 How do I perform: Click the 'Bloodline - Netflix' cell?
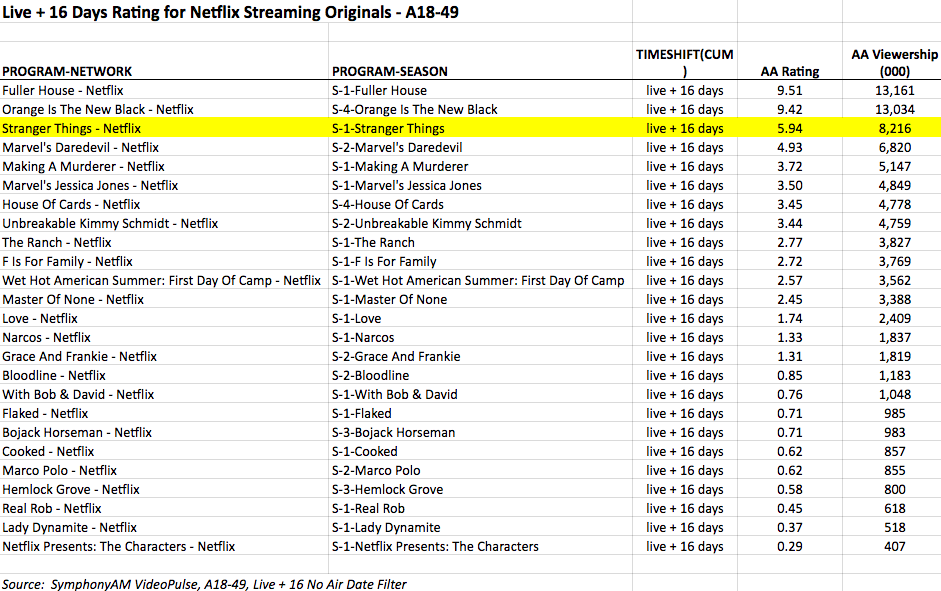pyautogui.click(x=54, y=376)
